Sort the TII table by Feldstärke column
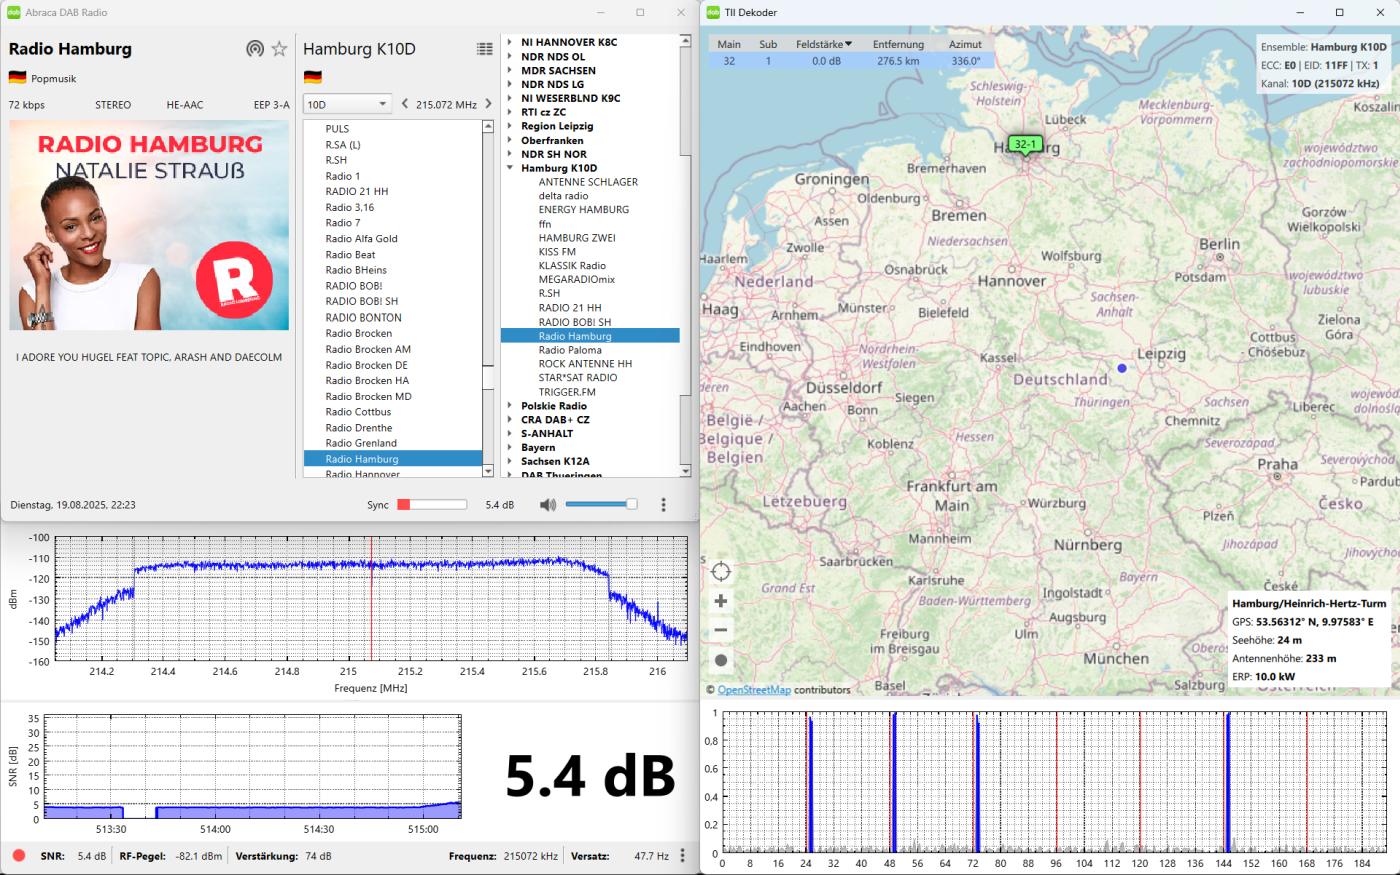1400x875 pixels. [824, 44]
